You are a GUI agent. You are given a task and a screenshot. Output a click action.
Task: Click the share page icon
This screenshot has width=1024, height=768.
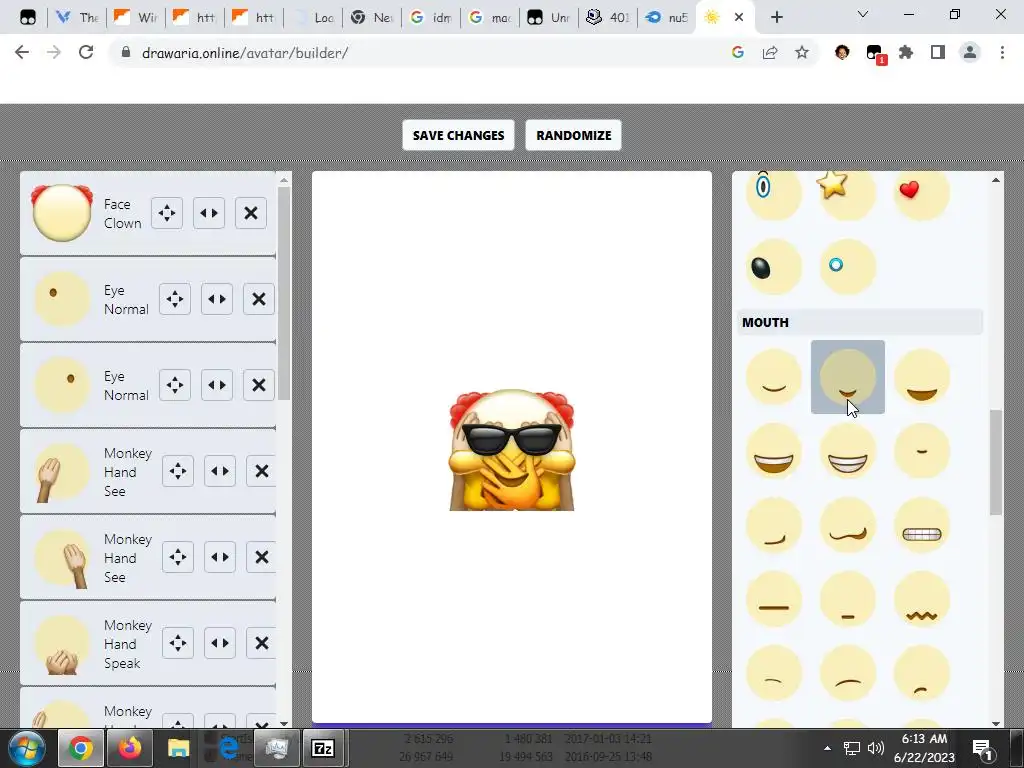(770, 52)
